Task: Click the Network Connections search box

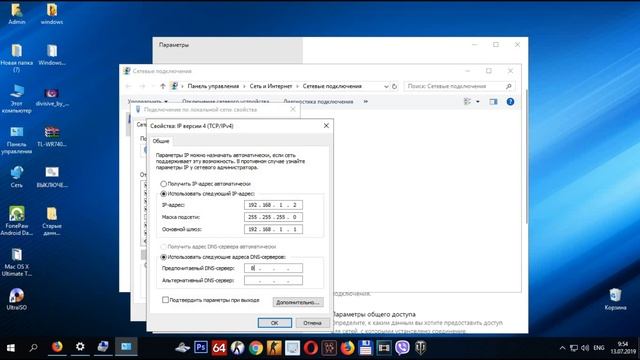Action: point(459,86)
